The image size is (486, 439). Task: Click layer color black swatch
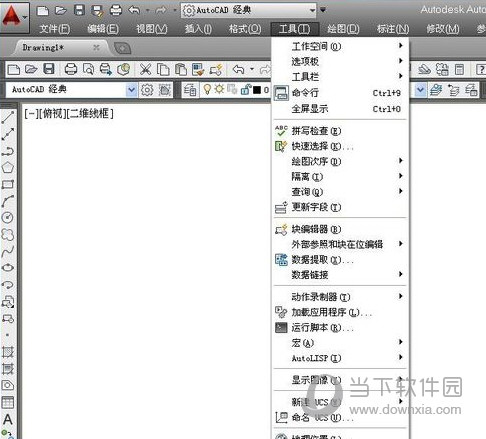click(257, 90)
